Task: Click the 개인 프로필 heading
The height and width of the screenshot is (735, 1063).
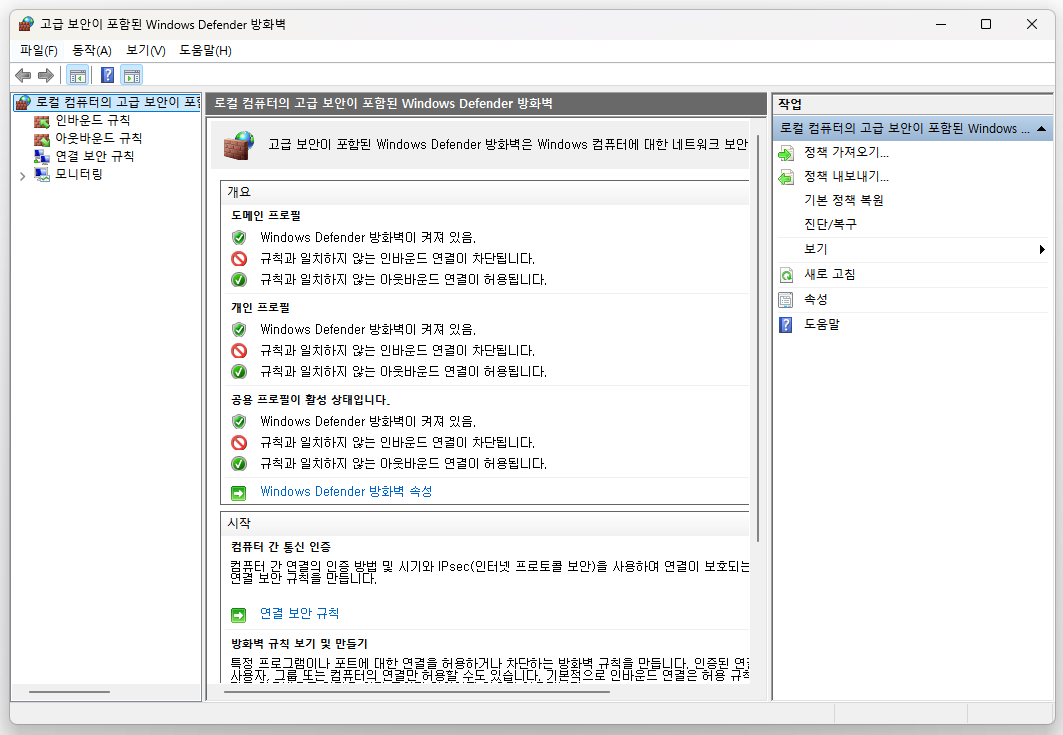Action: [260, 307]
